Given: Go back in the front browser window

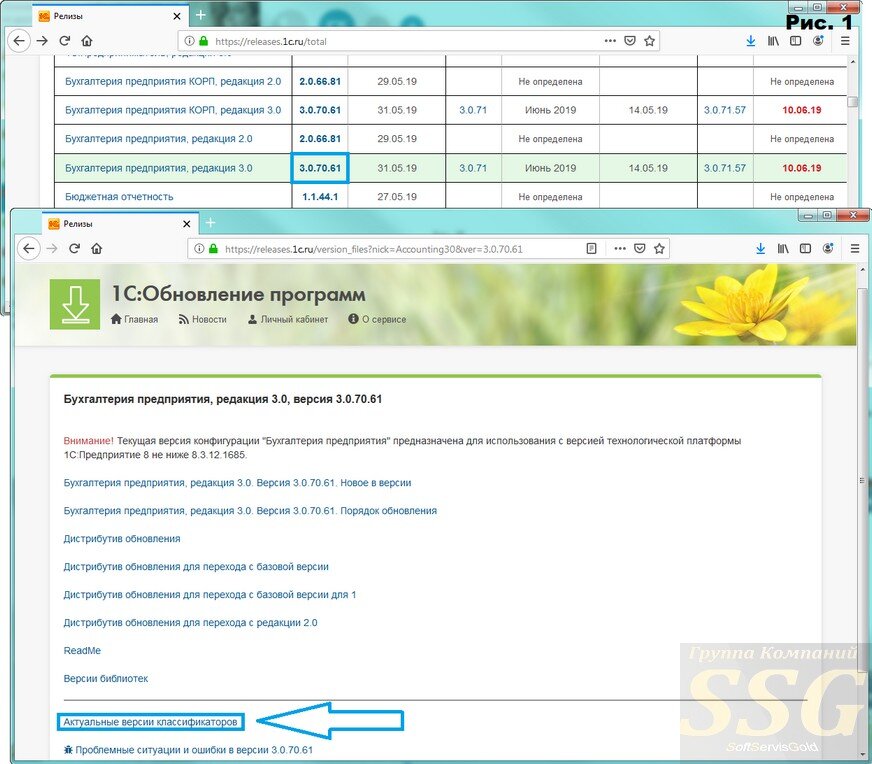Looking at the screenshot, I should [28, 249].
